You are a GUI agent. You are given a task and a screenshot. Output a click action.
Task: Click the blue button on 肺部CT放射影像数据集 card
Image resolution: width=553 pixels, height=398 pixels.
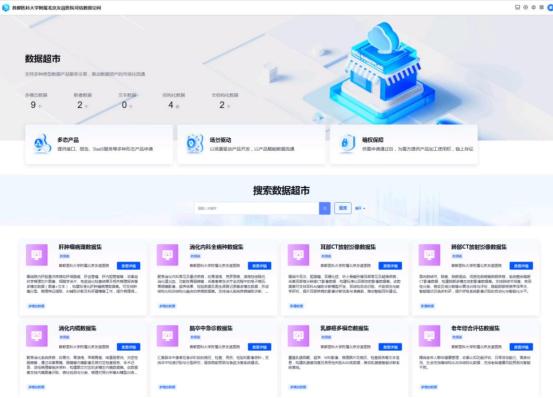coord(521,266)
